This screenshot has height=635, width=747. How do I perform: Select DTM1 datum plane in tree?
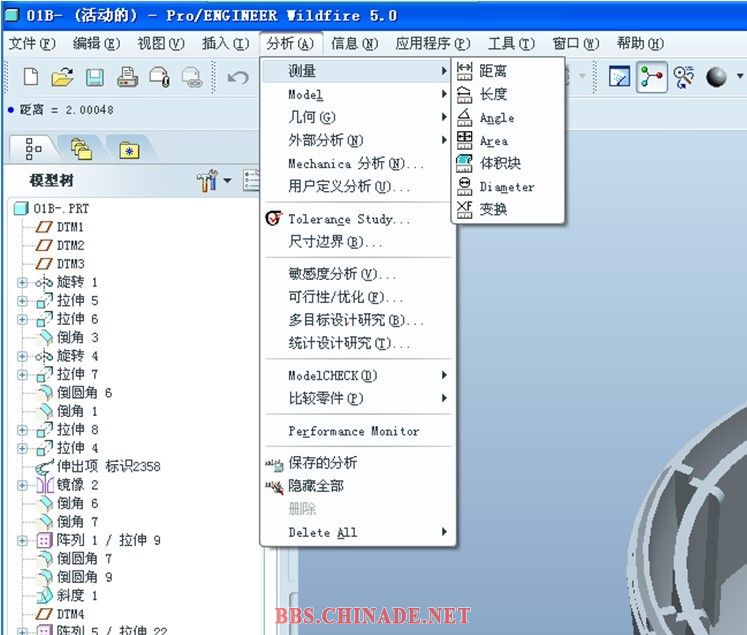click(61, 227)
